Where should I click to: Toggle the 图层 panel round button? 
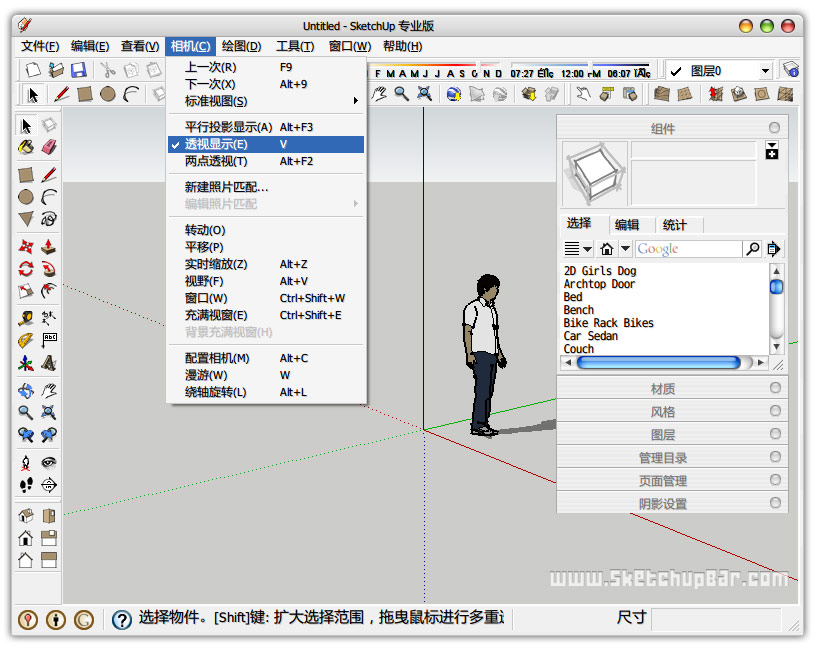point(775,434)
